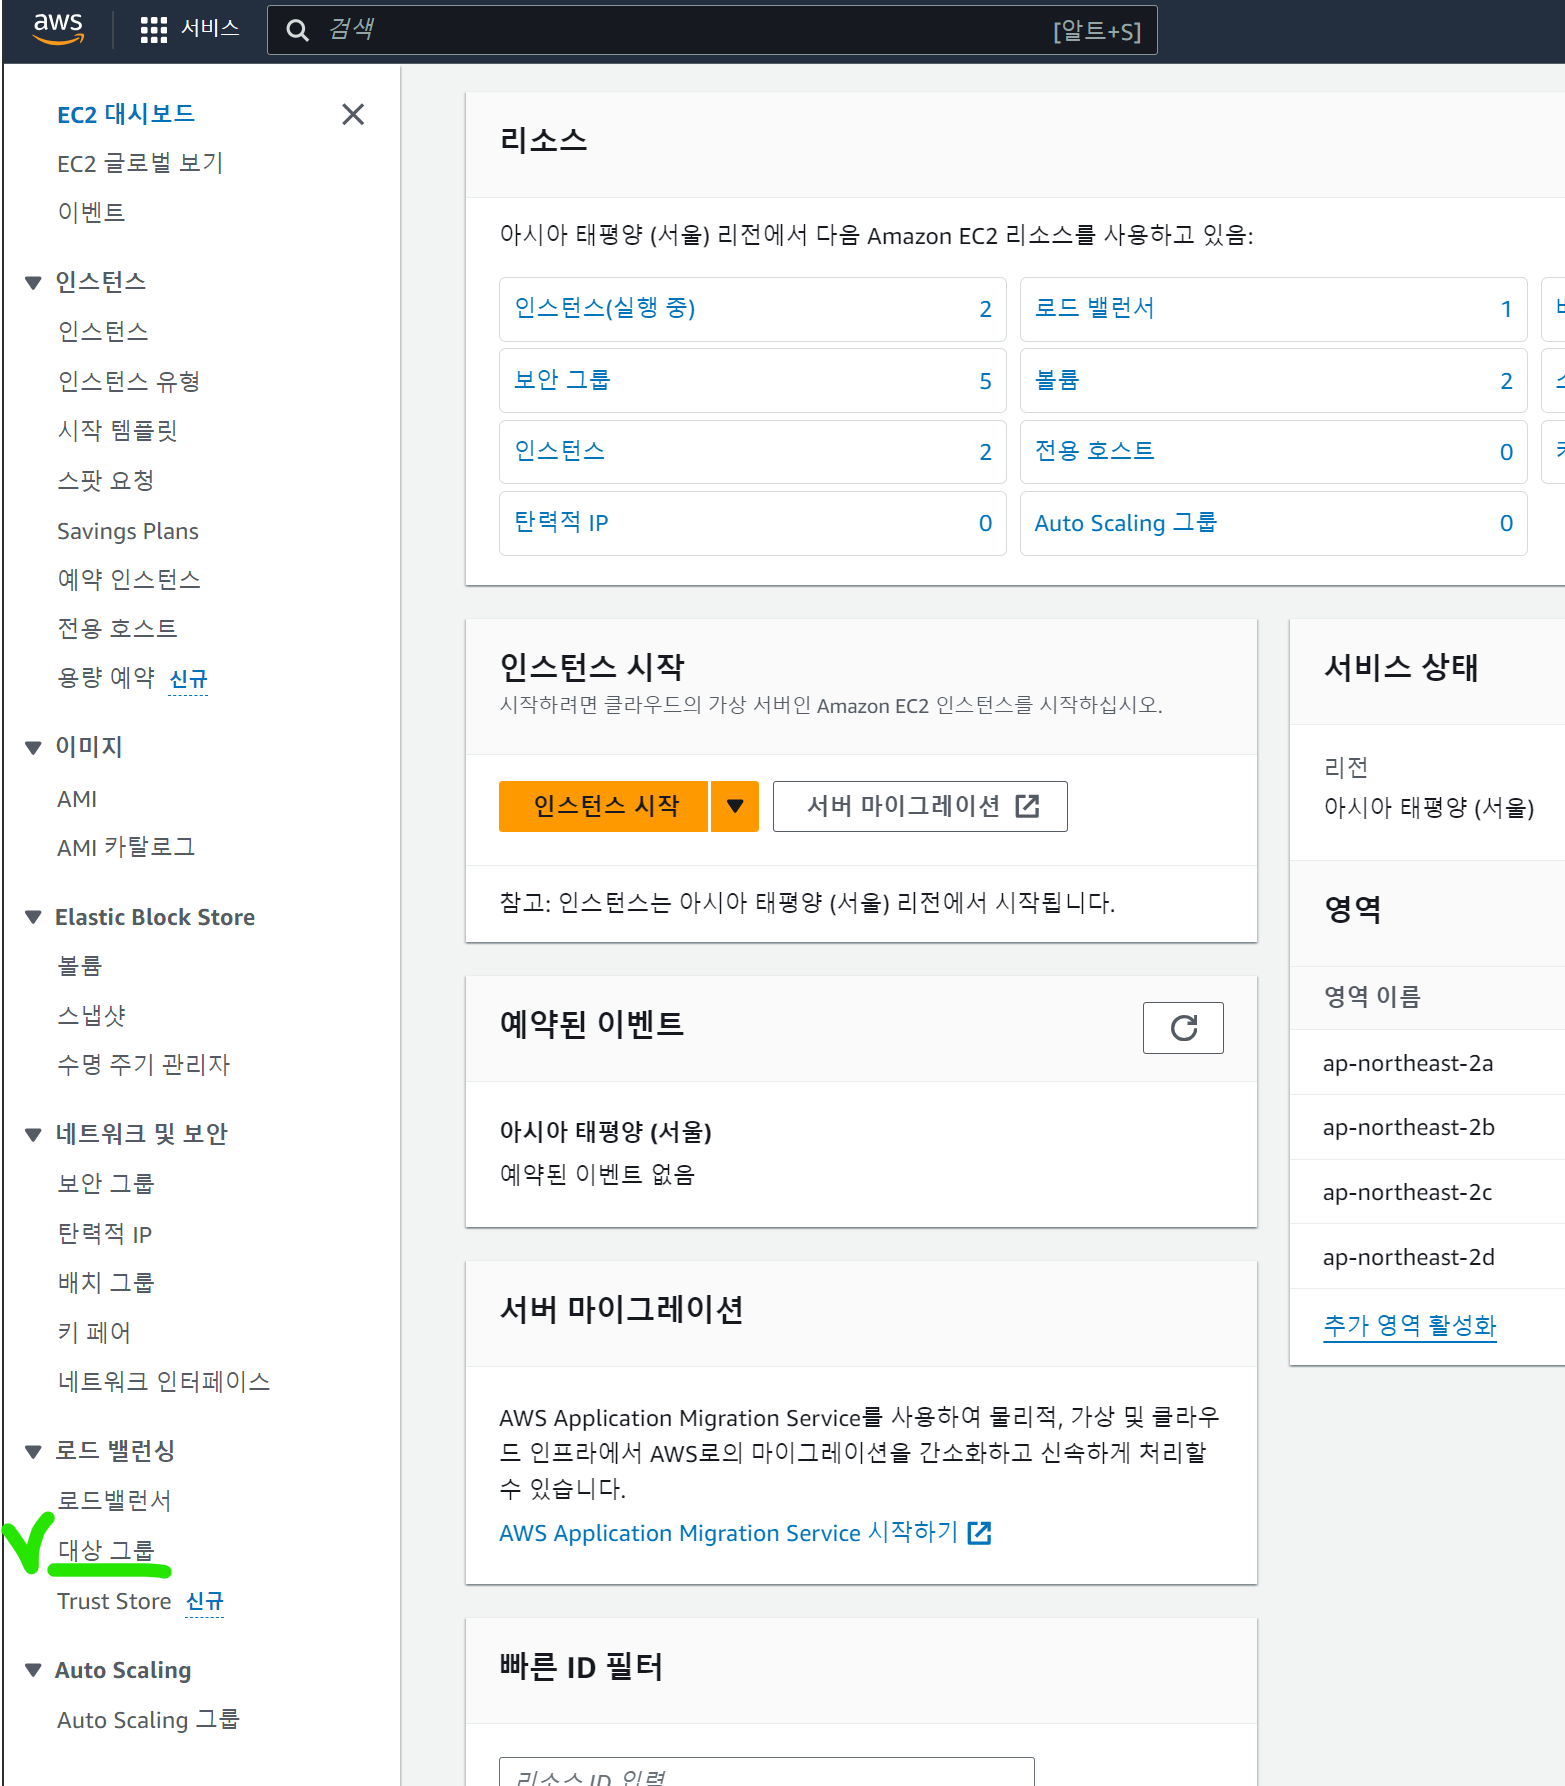Open 네트워크 인터페이스 page
The height and width of the screenshot is (1786, 1565).
(x=164, y=1381)
